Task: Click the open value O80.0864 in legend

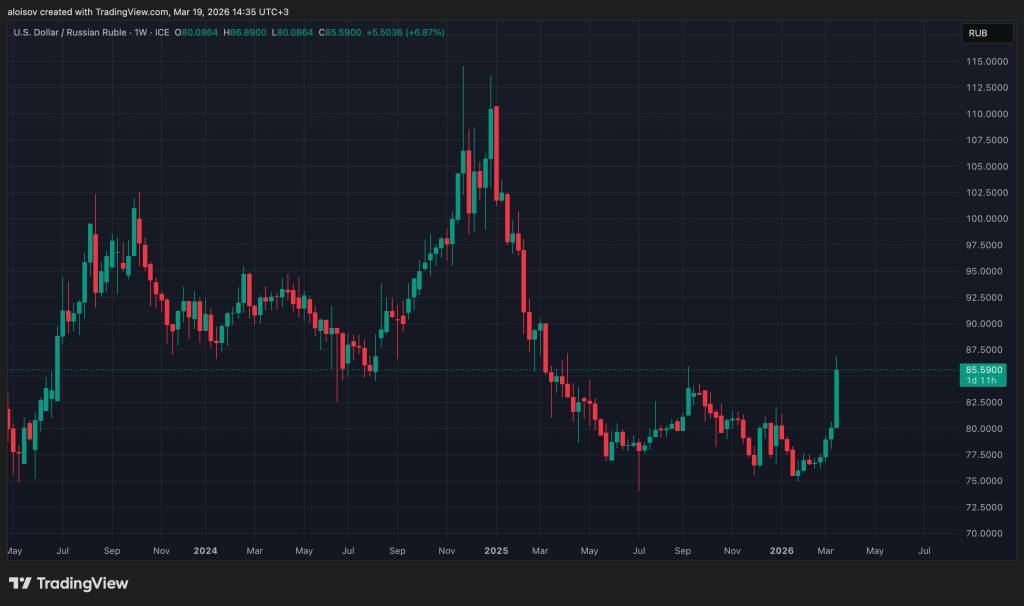Action: (199, 33)
